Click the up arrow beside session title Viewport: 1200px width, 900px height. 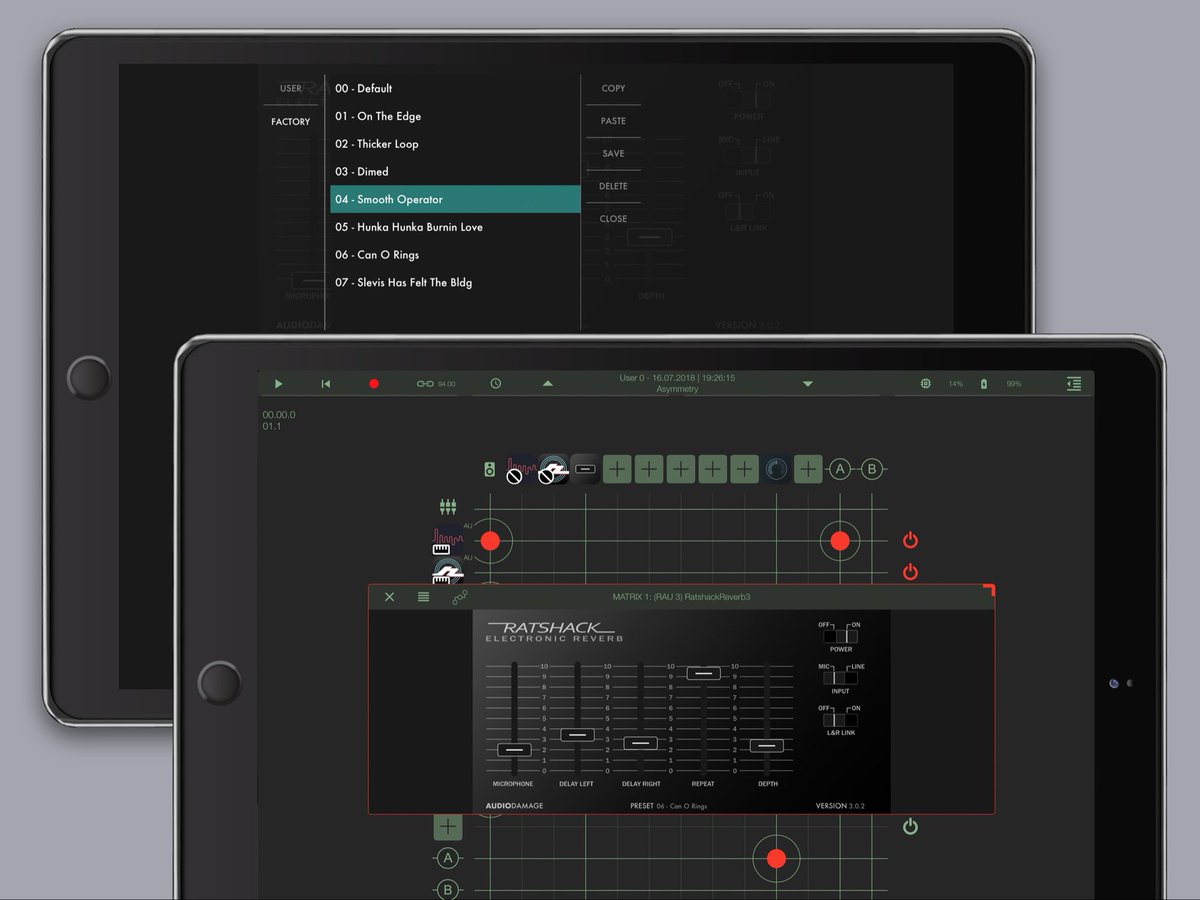click(x=547, y=384)
